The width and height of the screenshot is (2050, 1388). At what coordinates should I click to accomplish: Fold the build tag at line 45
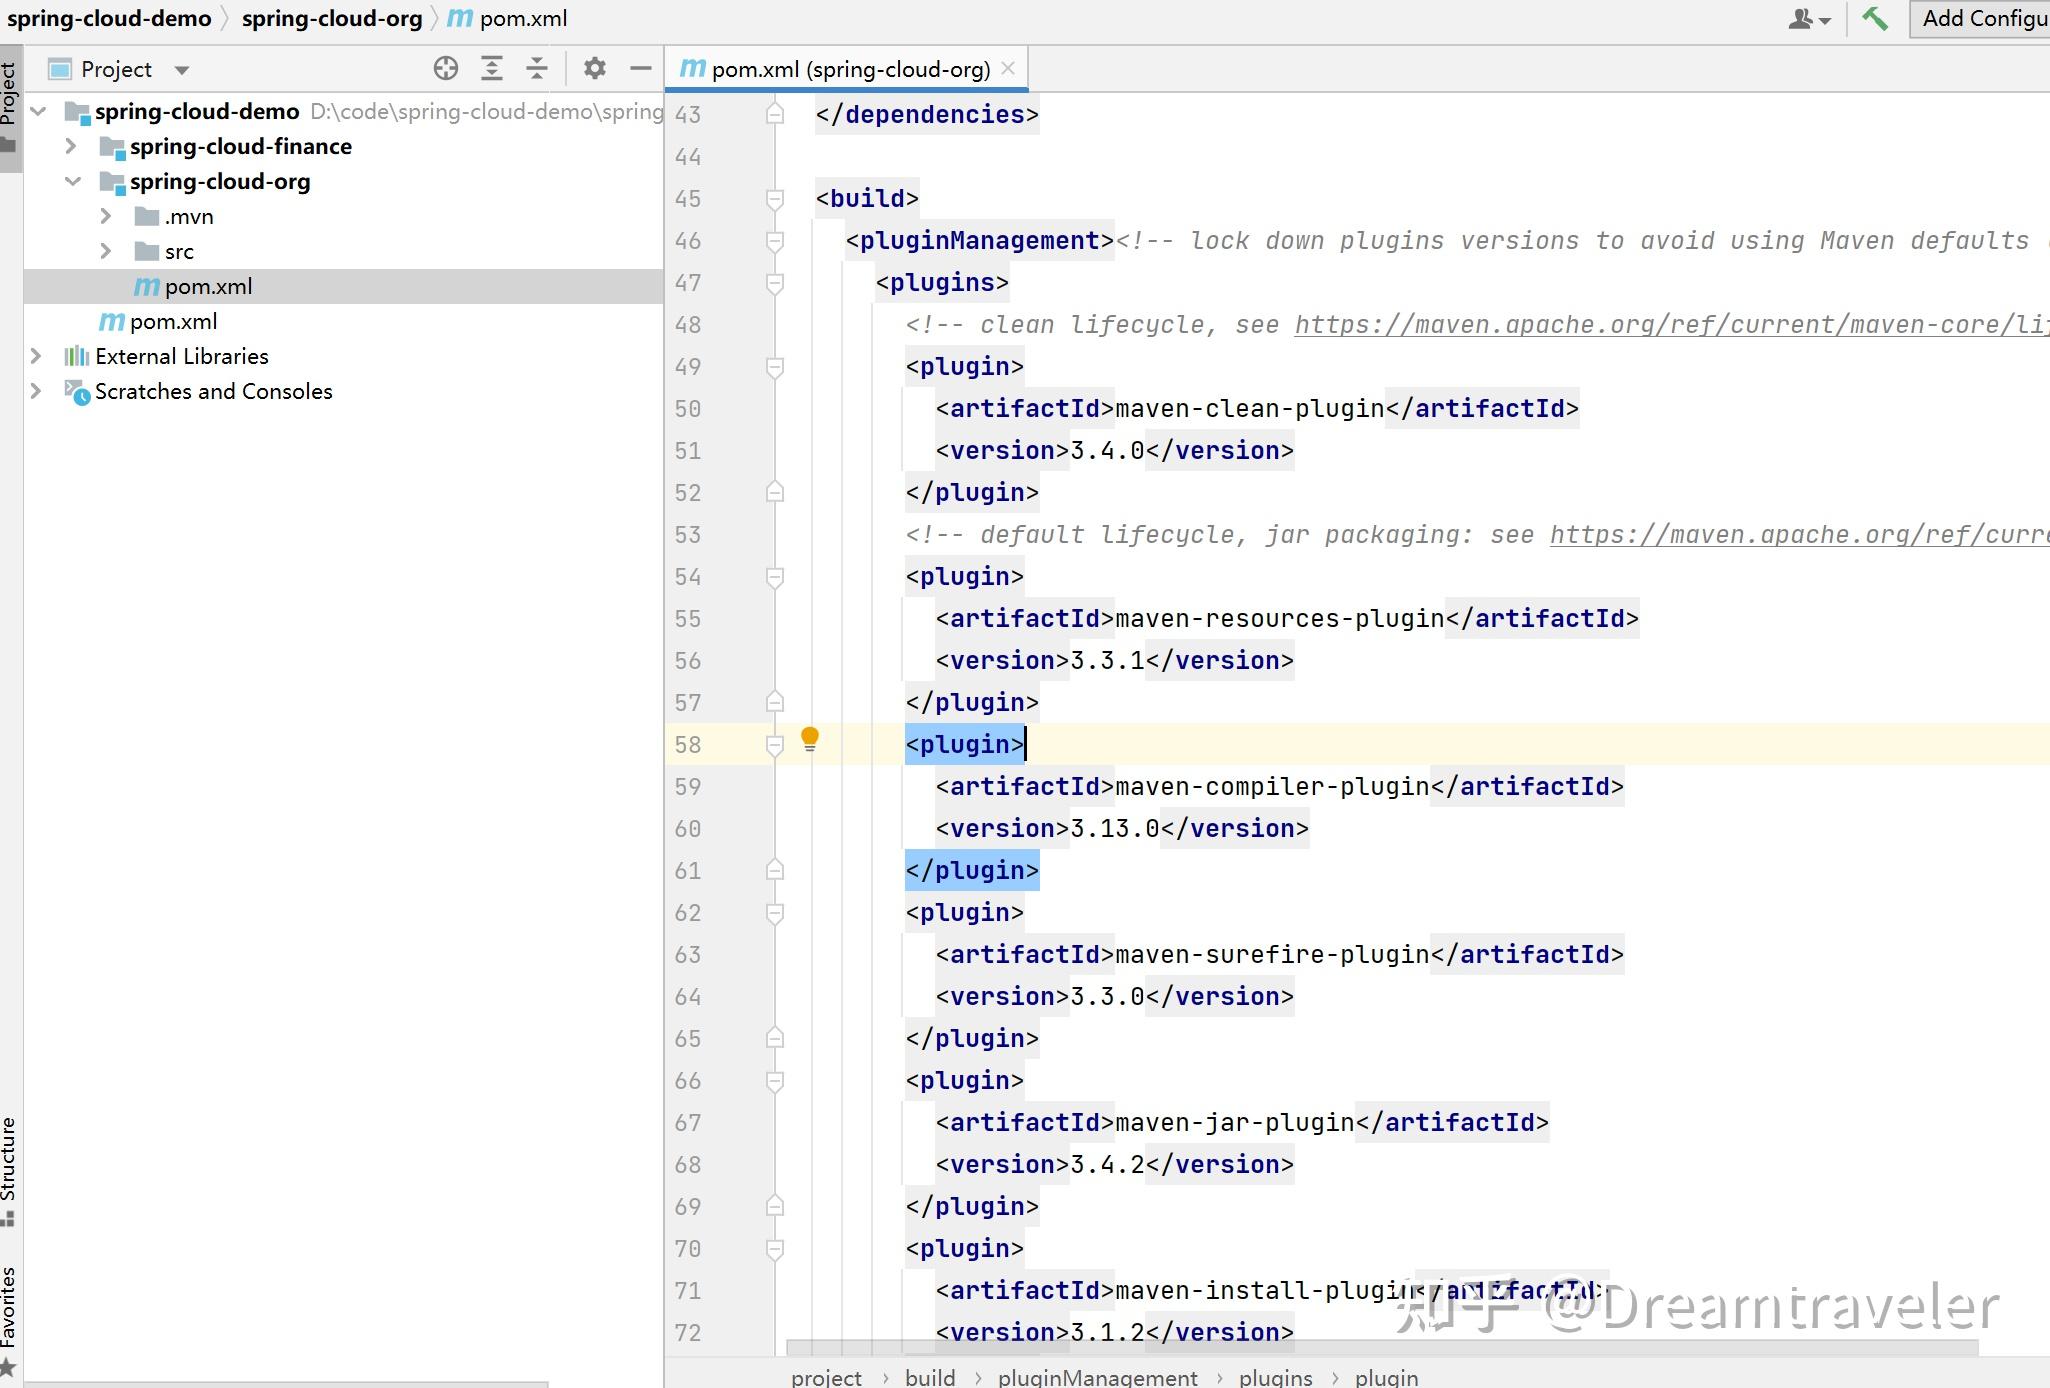[x=775, y=199]
